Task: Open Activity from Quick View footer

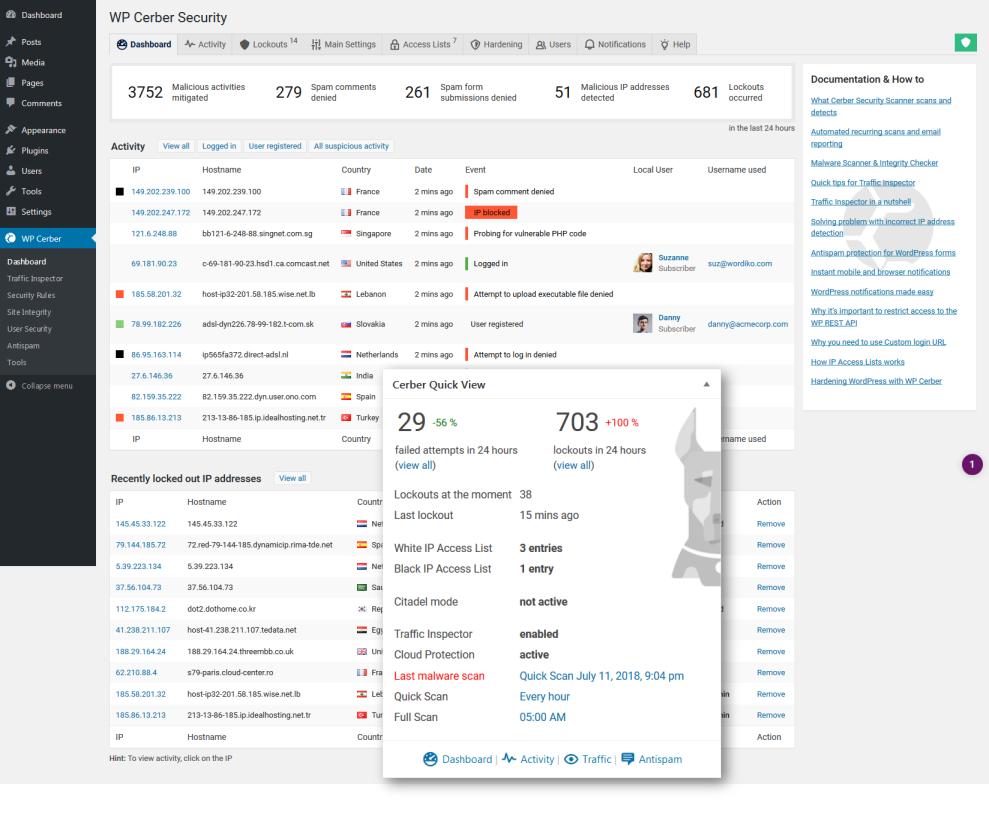Action: [x=529, y=759]
